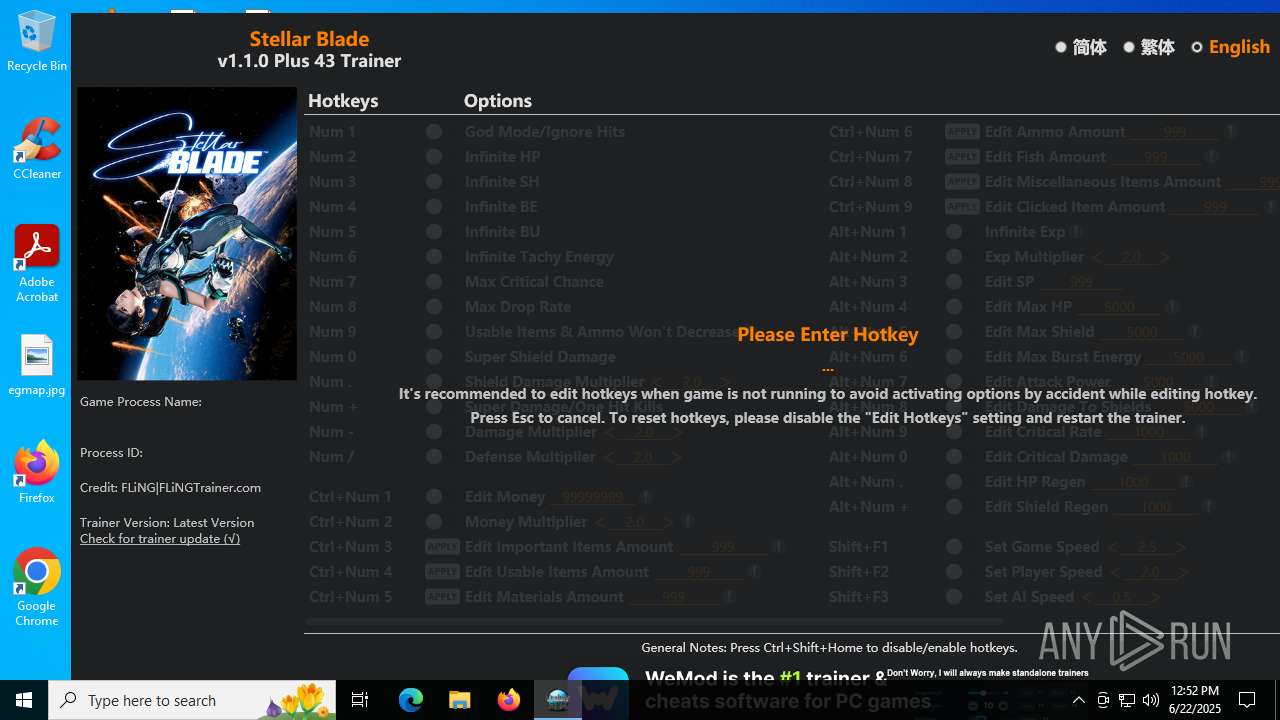The image size is (1280, 720).
Task: Increase Exp Multiplier with the right arrow
Action: point(1165,258)
